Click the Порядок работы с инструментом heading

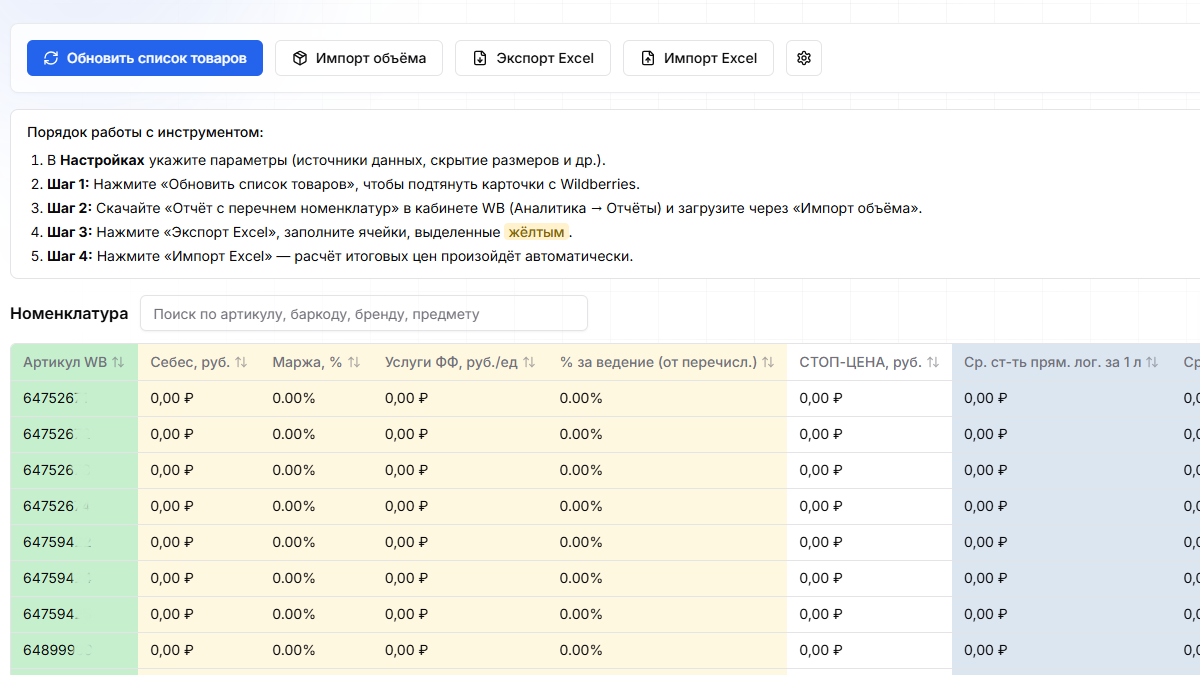pos(146,132)
